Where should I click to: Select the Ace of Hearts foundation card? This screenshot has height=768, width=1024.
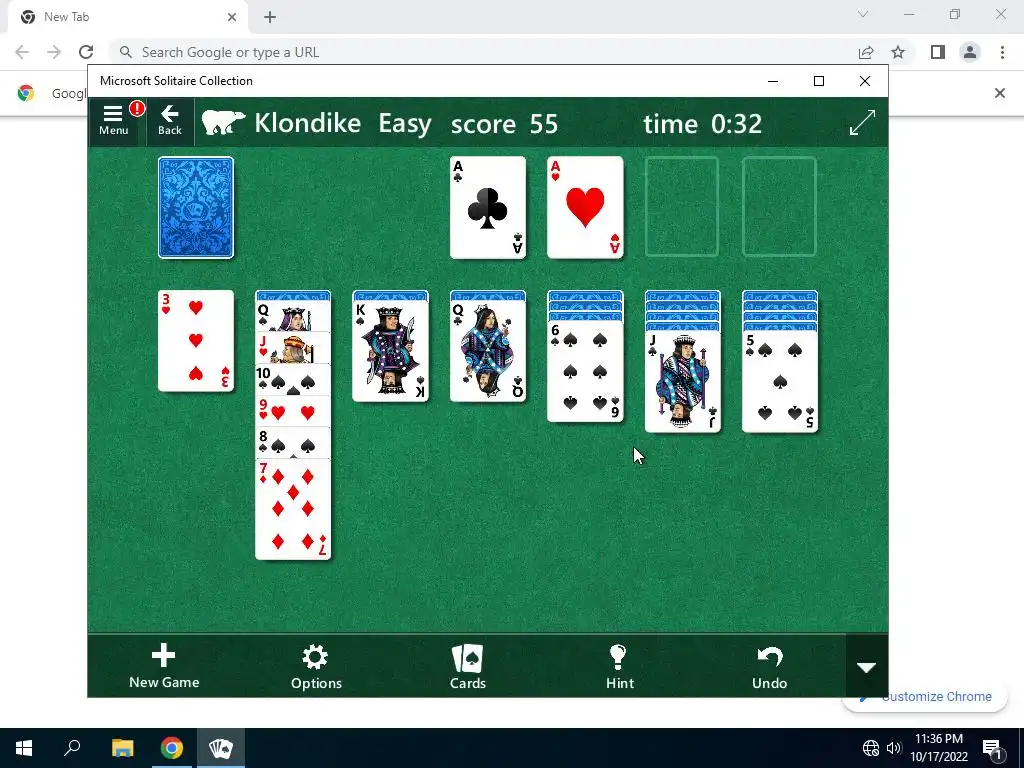(x=585, y=208)
